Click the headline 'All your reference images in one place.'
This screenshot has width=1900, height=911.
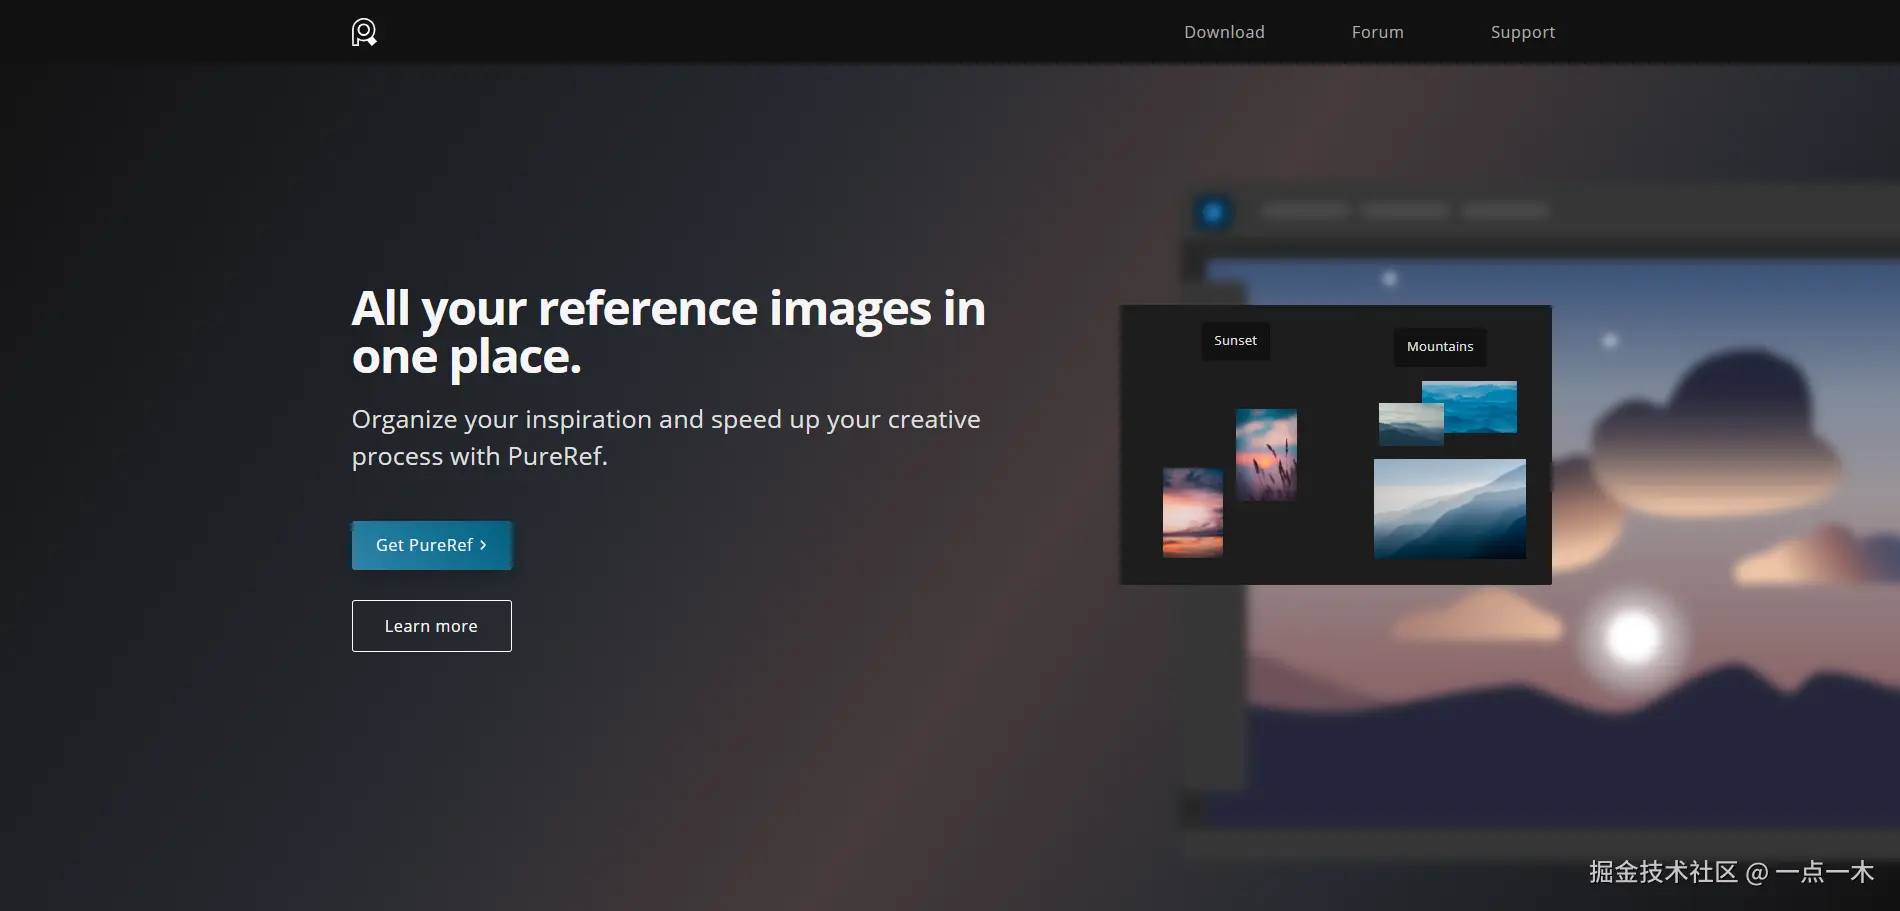668,332
